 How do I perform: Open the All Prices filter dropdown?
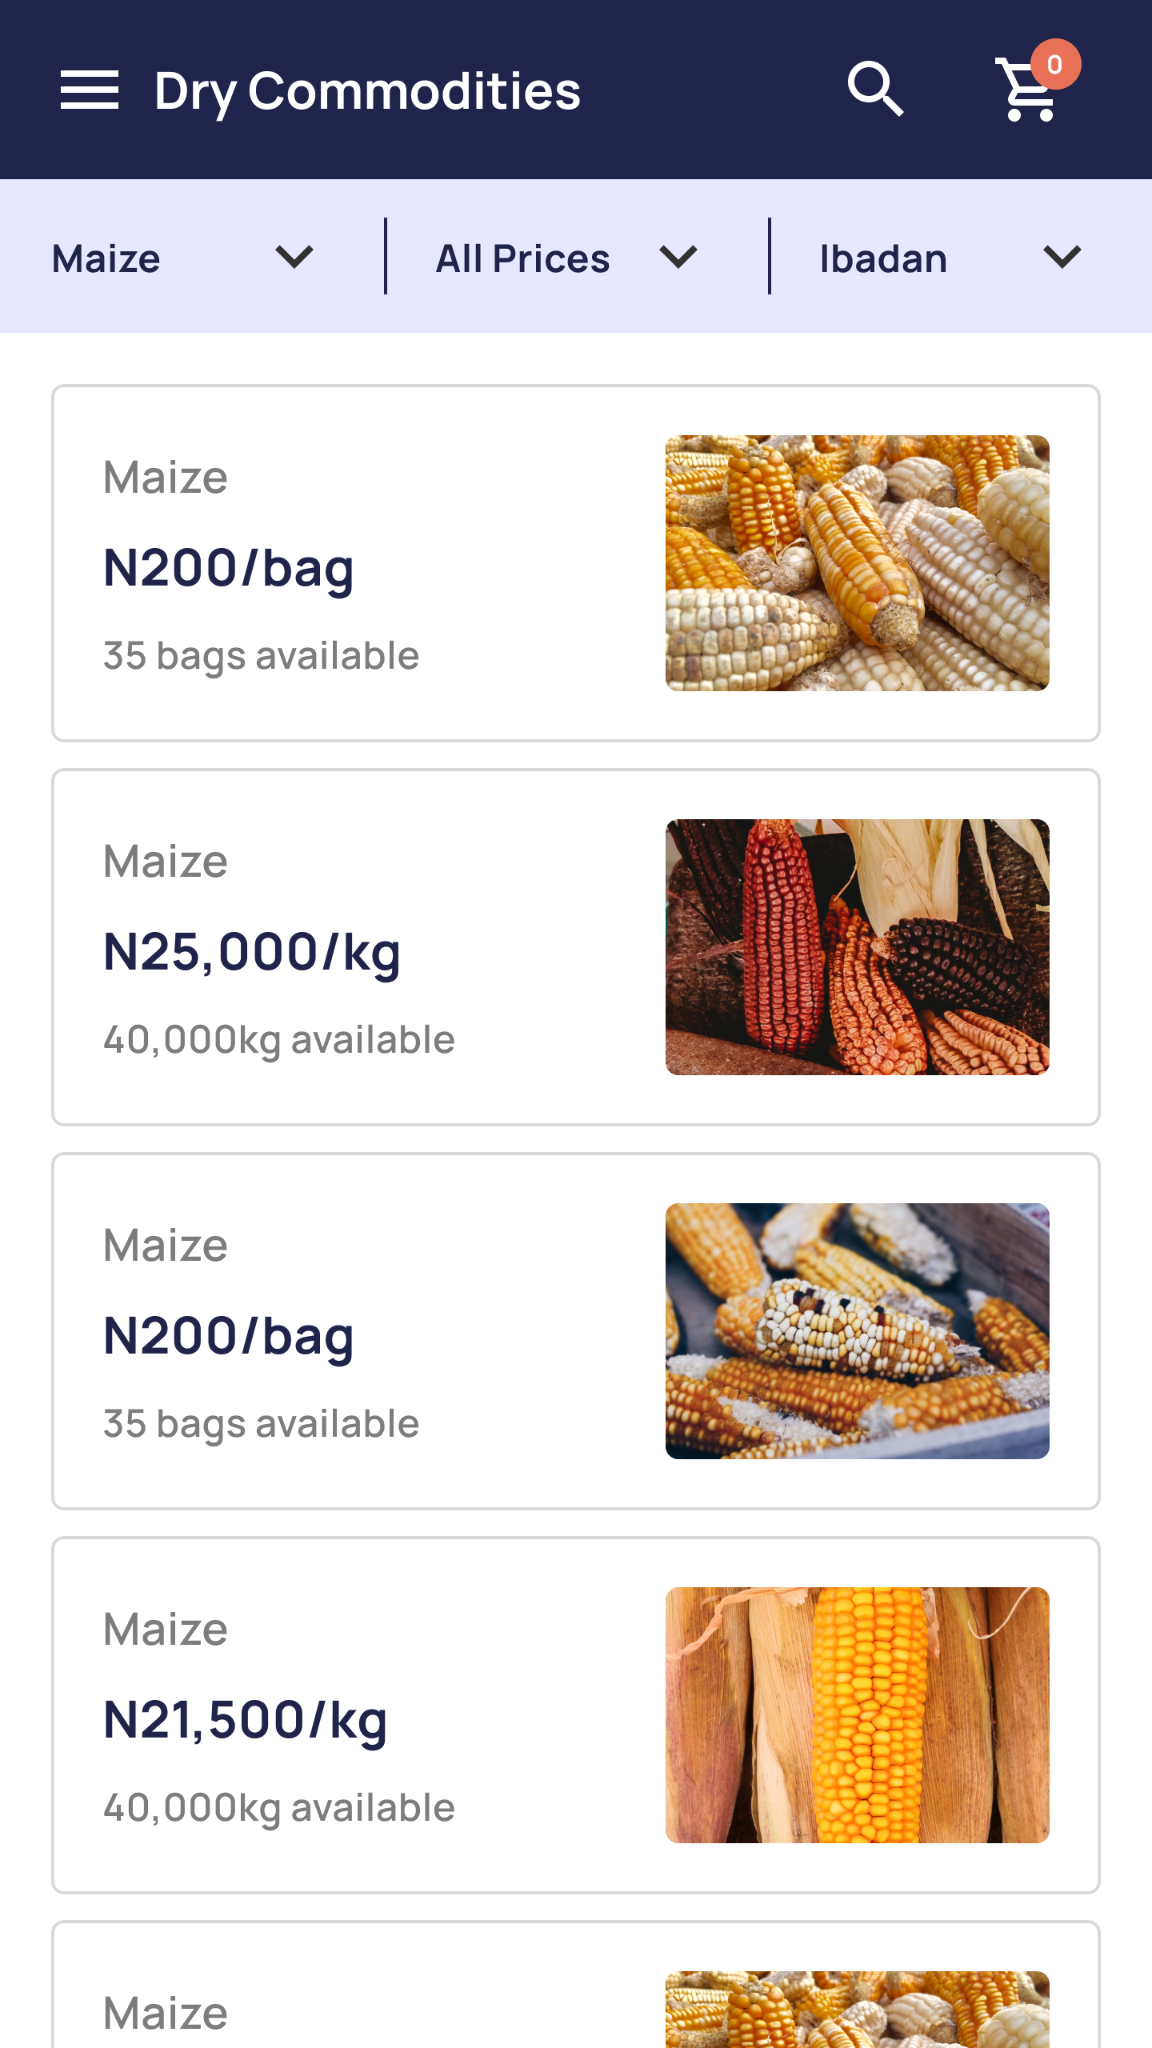coord(566,258)
